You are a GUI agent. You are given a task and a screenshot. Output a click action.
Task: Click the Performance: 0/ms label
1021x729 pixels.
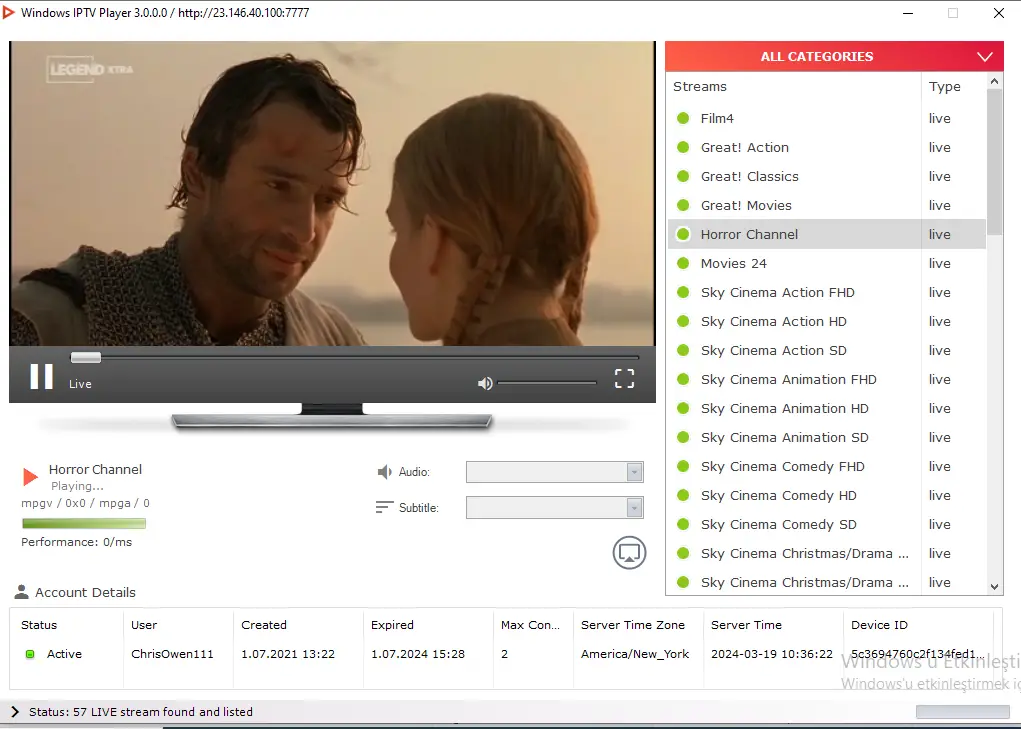tap(76, 542)
